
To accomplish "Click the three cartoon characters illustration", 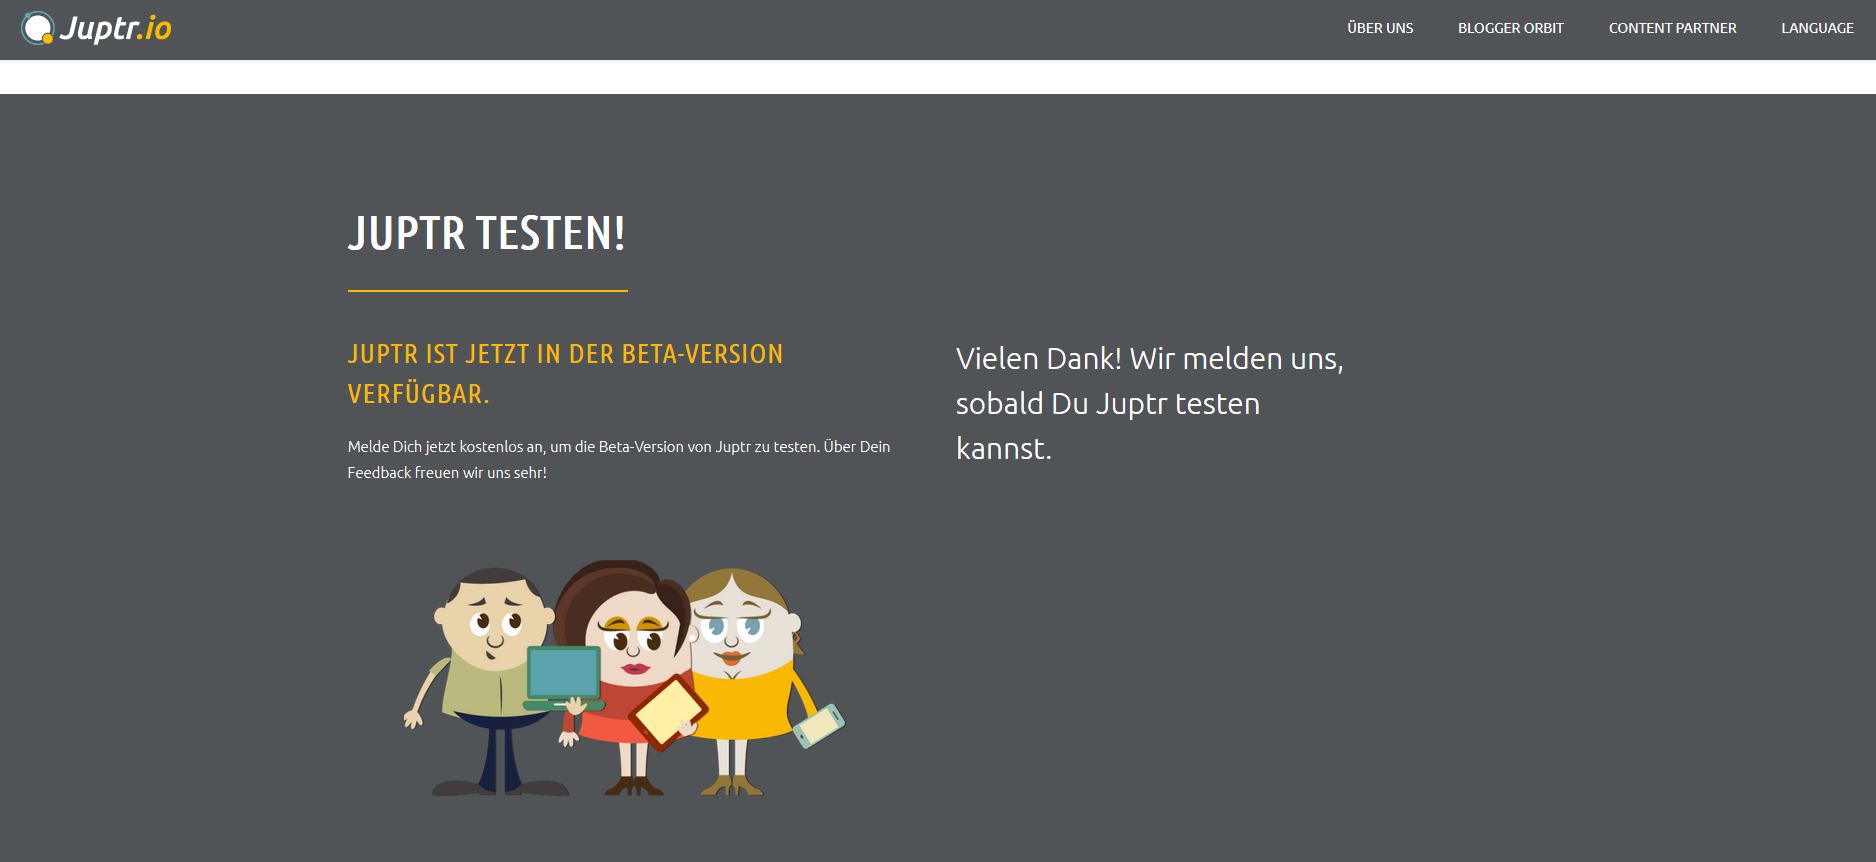I will [624, 678].
